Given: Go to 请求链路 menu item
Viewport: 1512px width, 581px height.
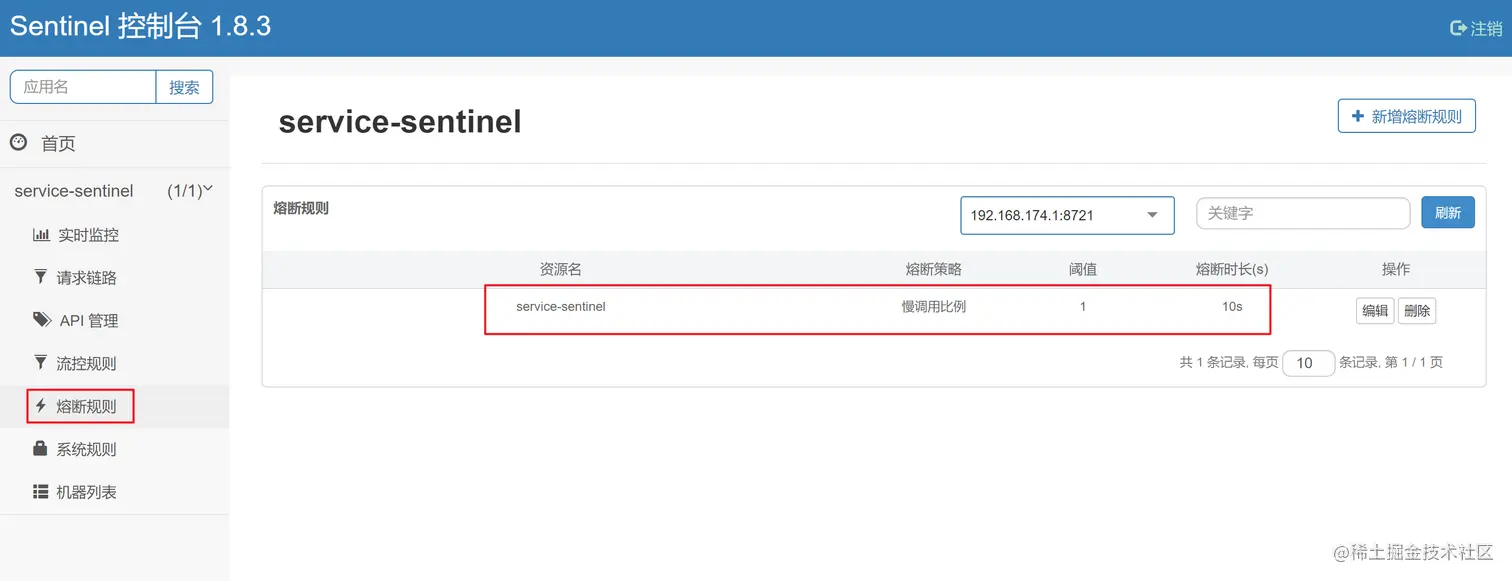Looking at the screenshot, I should 87,278.
